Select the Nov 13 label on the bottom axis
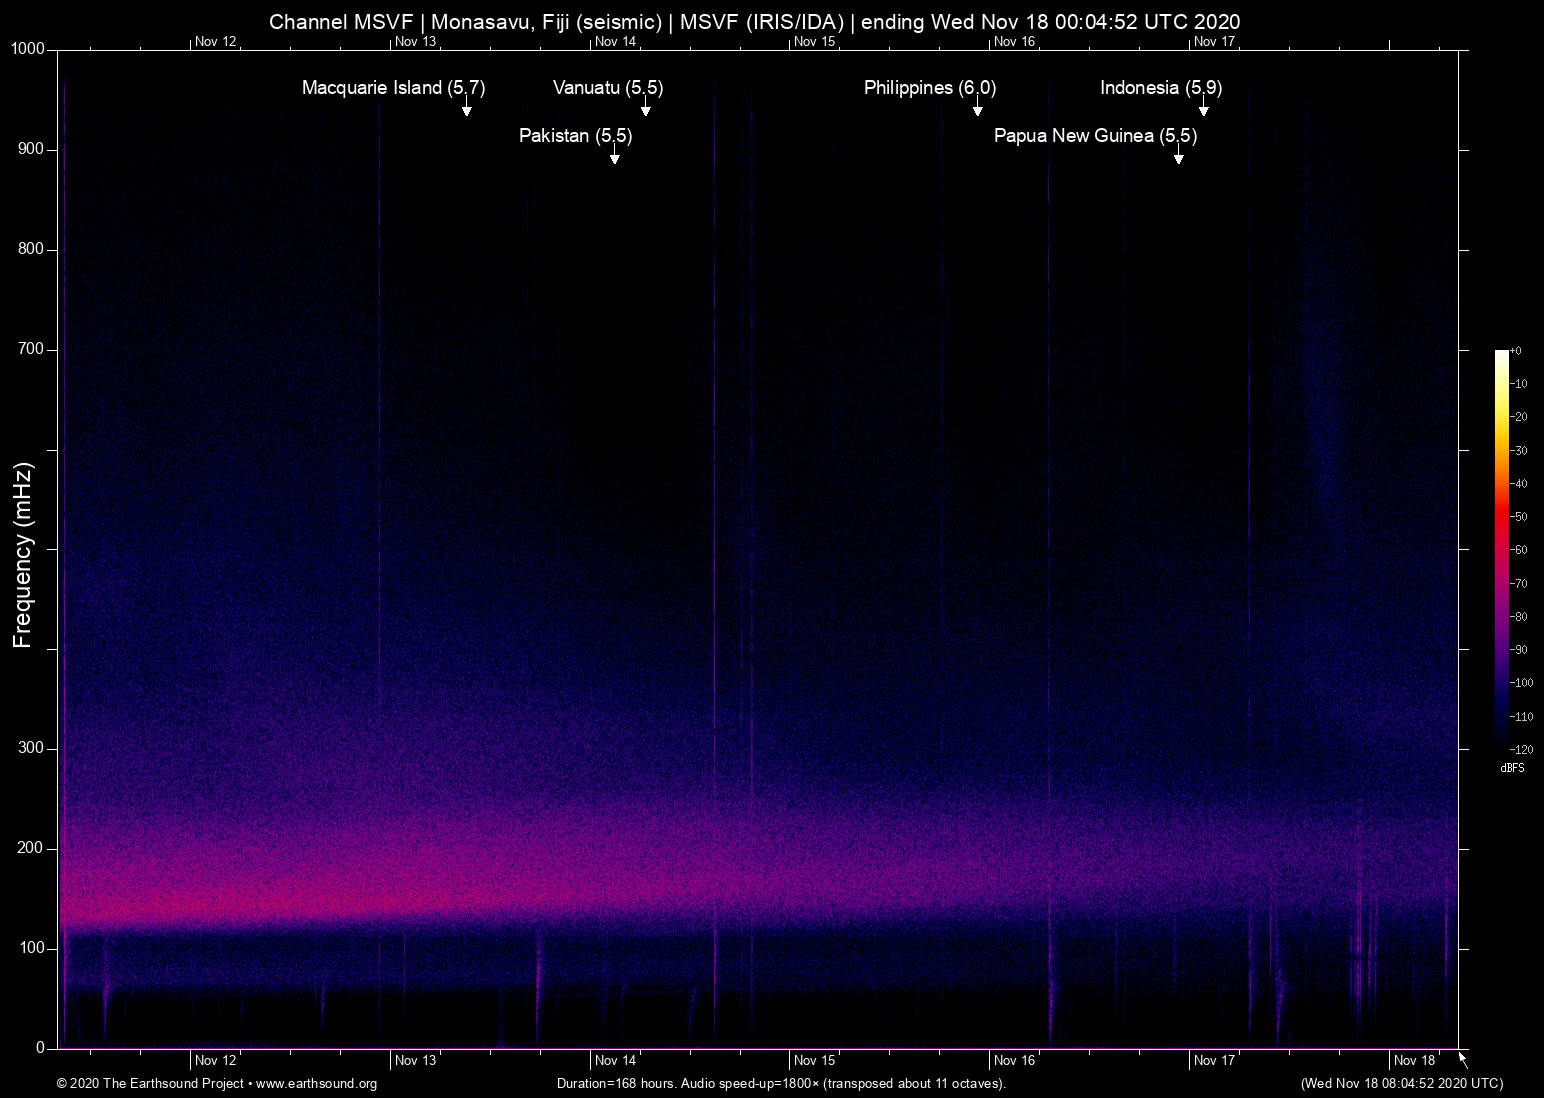Image resolution: width=1544 pixels, height=1098 pixels. click(x=416, y=1060)
